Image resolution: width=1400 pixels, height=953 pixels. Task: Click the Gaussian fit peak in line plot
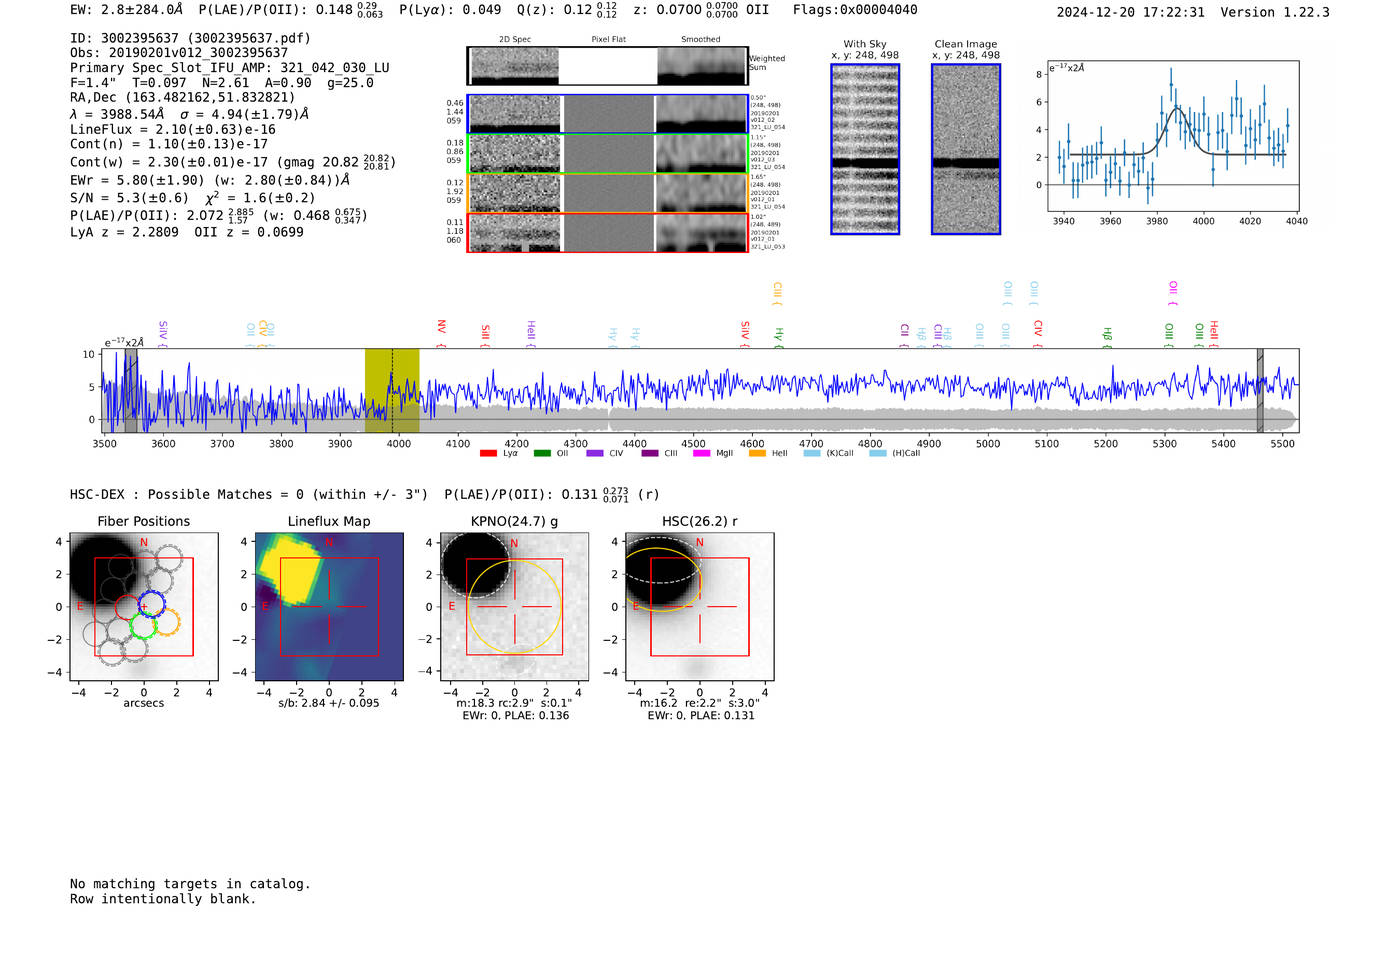click(1178, 107)
